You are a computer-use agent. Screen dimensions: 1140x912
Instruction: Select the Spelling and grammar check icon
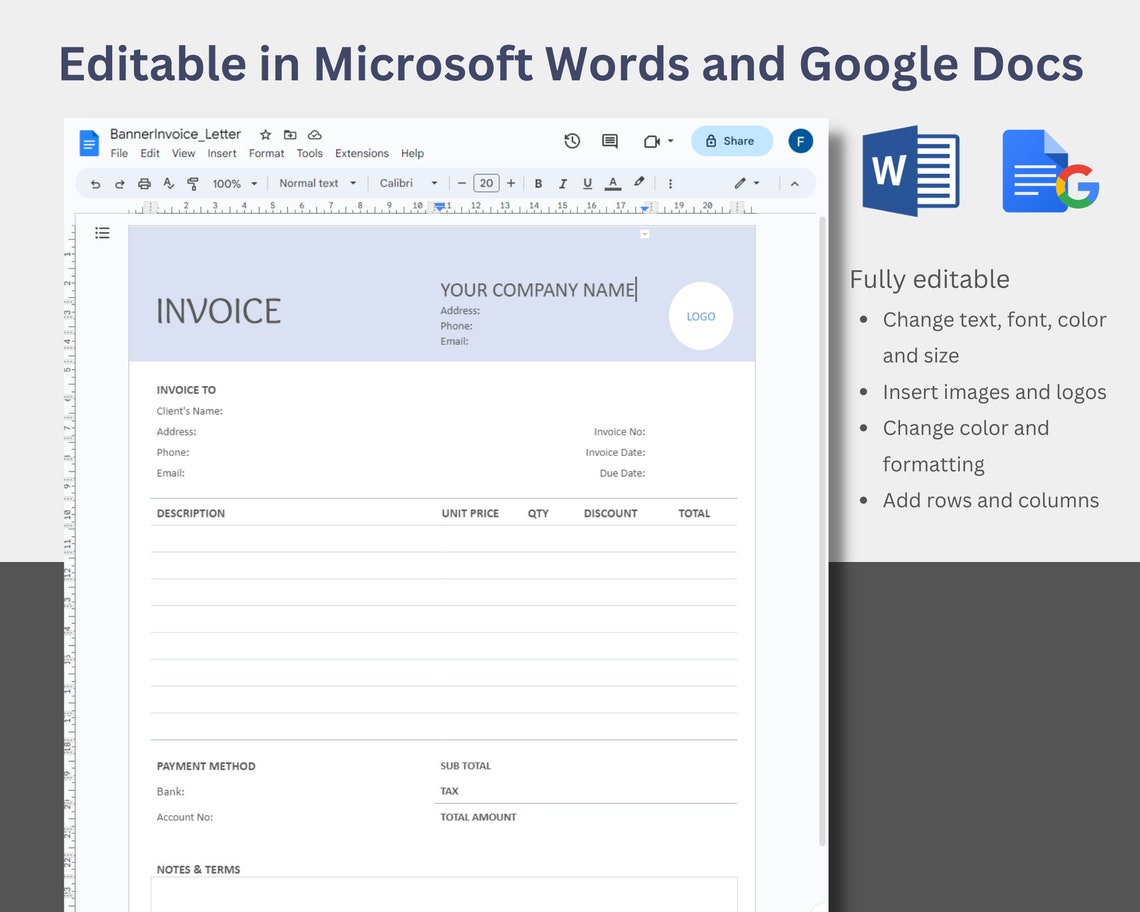tap(168, 183)
